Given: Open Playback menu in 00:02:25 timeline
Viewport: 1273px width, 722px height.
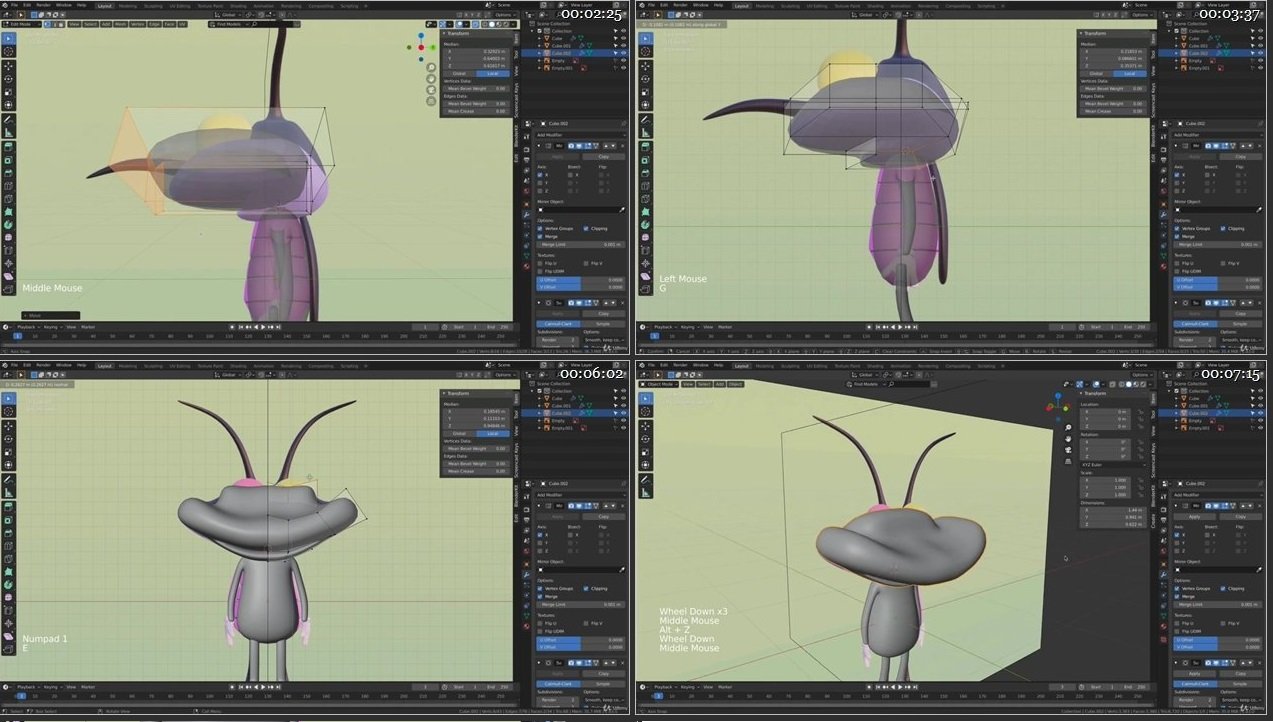Looking at the screenshot, I should click(26, 327).
